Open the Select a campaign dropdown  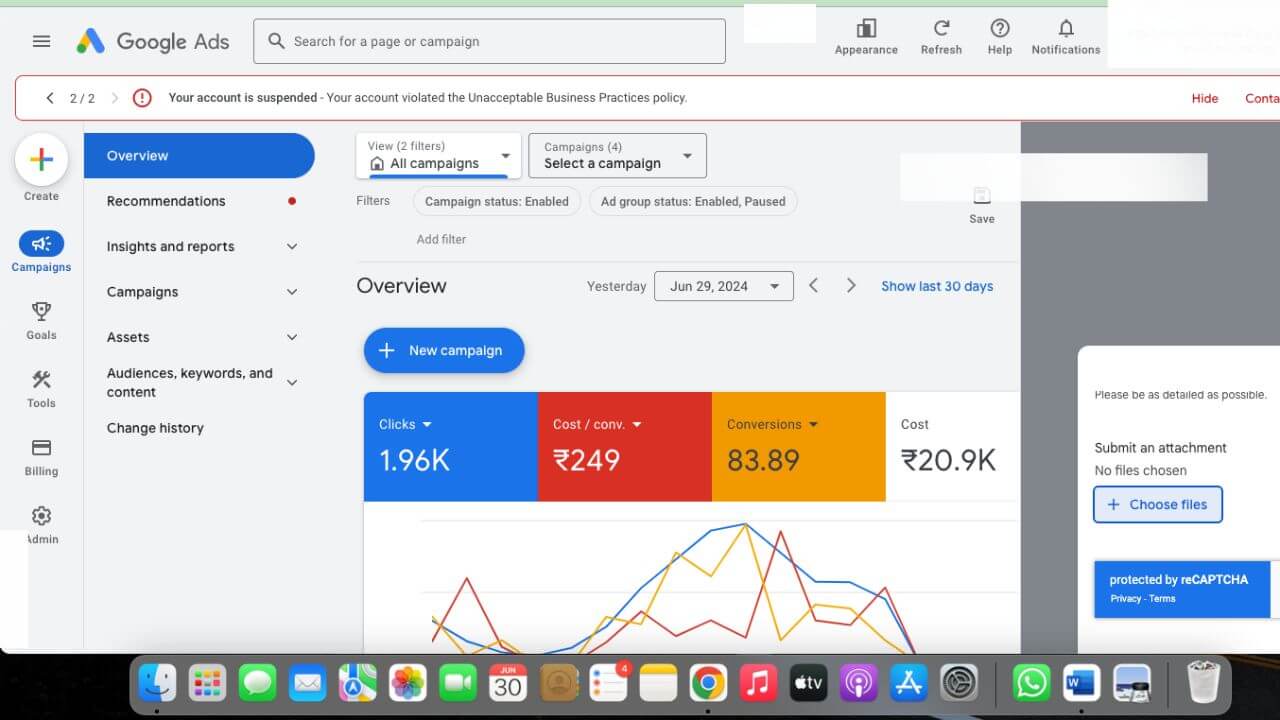pyautogui.click(x=617, y=156)
